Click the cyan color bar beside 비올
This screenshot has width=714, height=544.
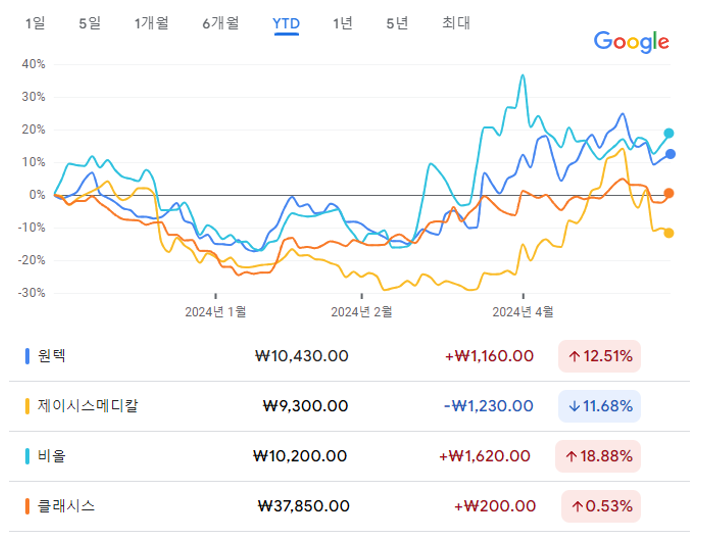[27, 456]
